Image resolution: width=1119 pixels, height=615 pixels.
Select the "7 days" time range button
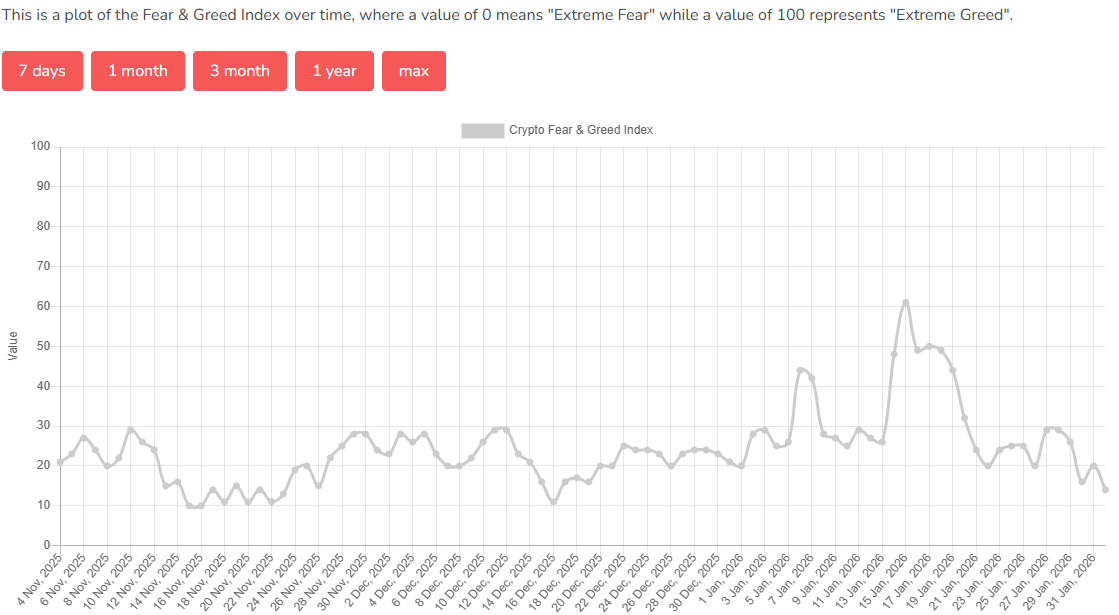[42, 70]
